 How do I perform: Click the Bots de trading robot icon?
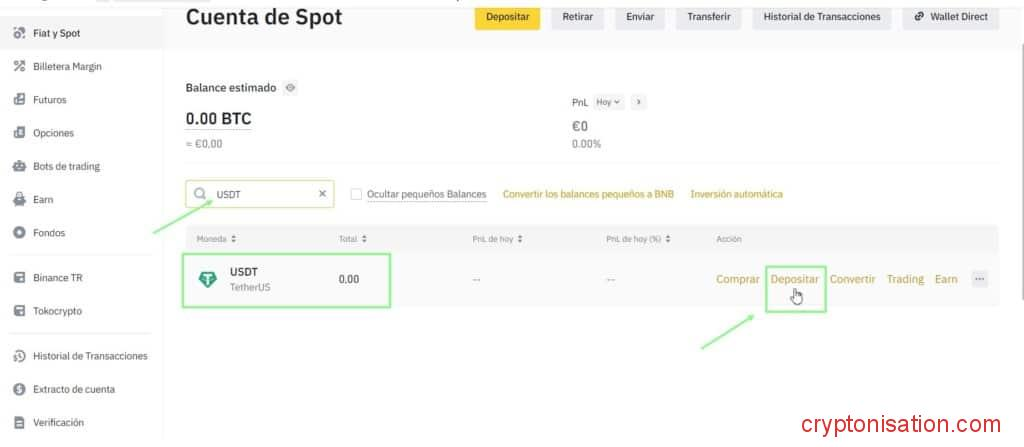19,166
